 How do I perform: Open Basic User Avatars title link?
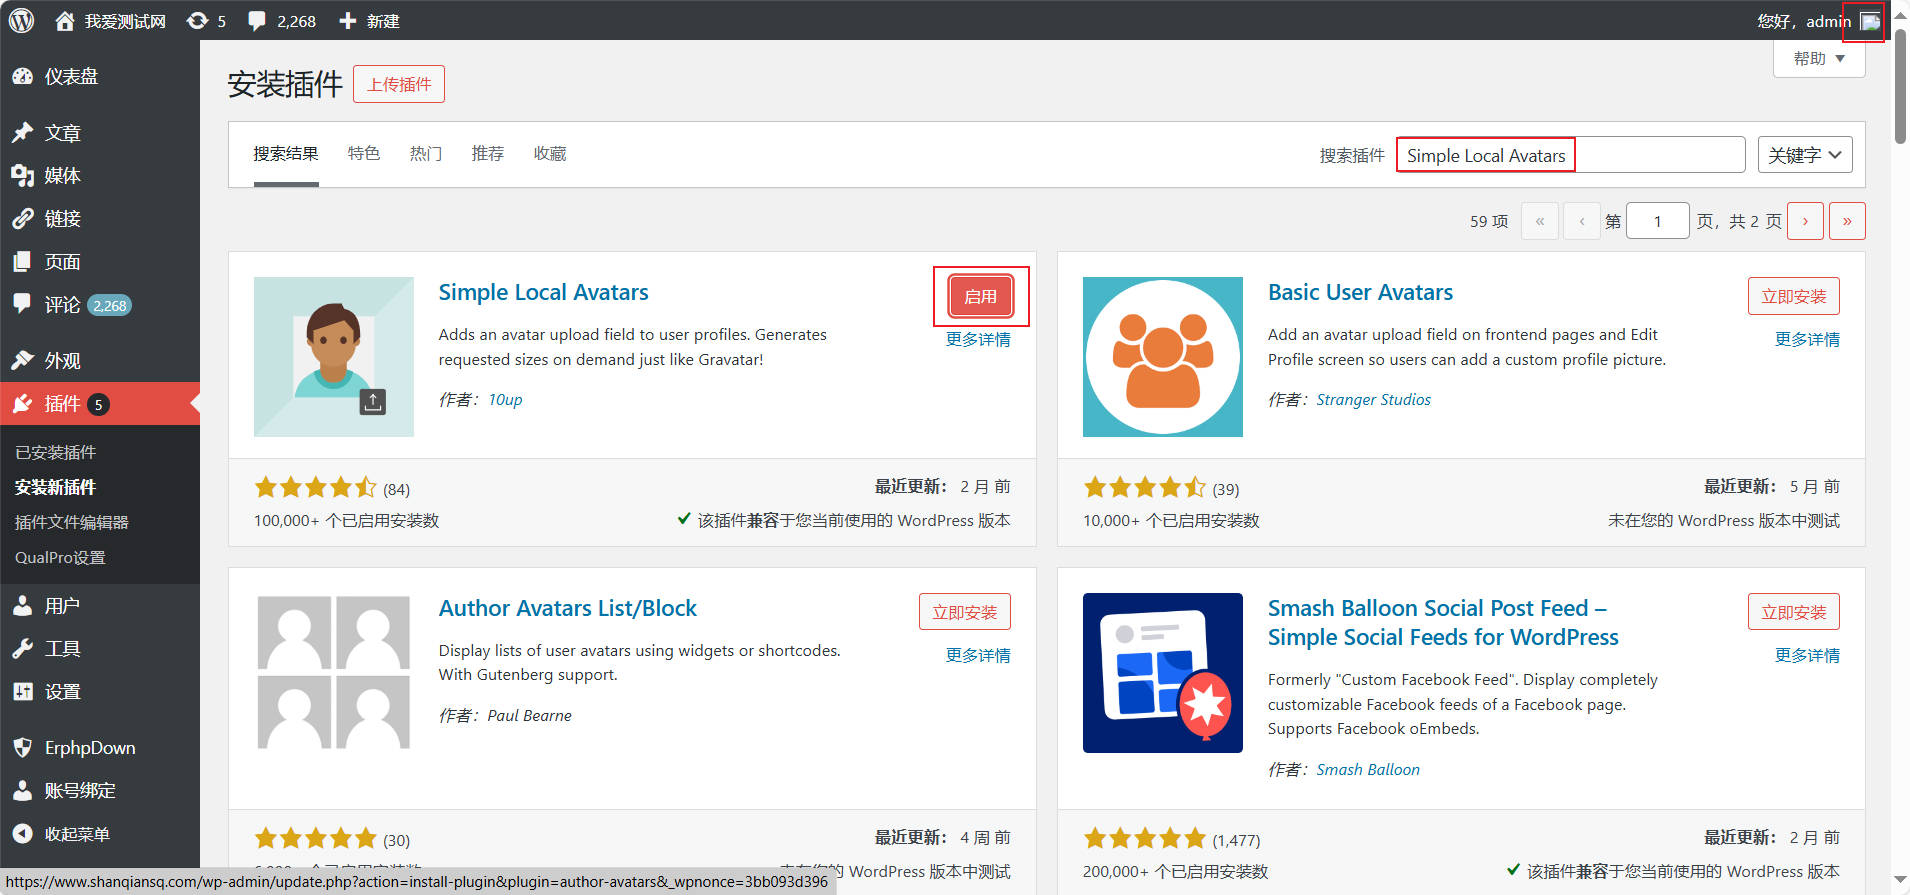tap(1360, 292)
